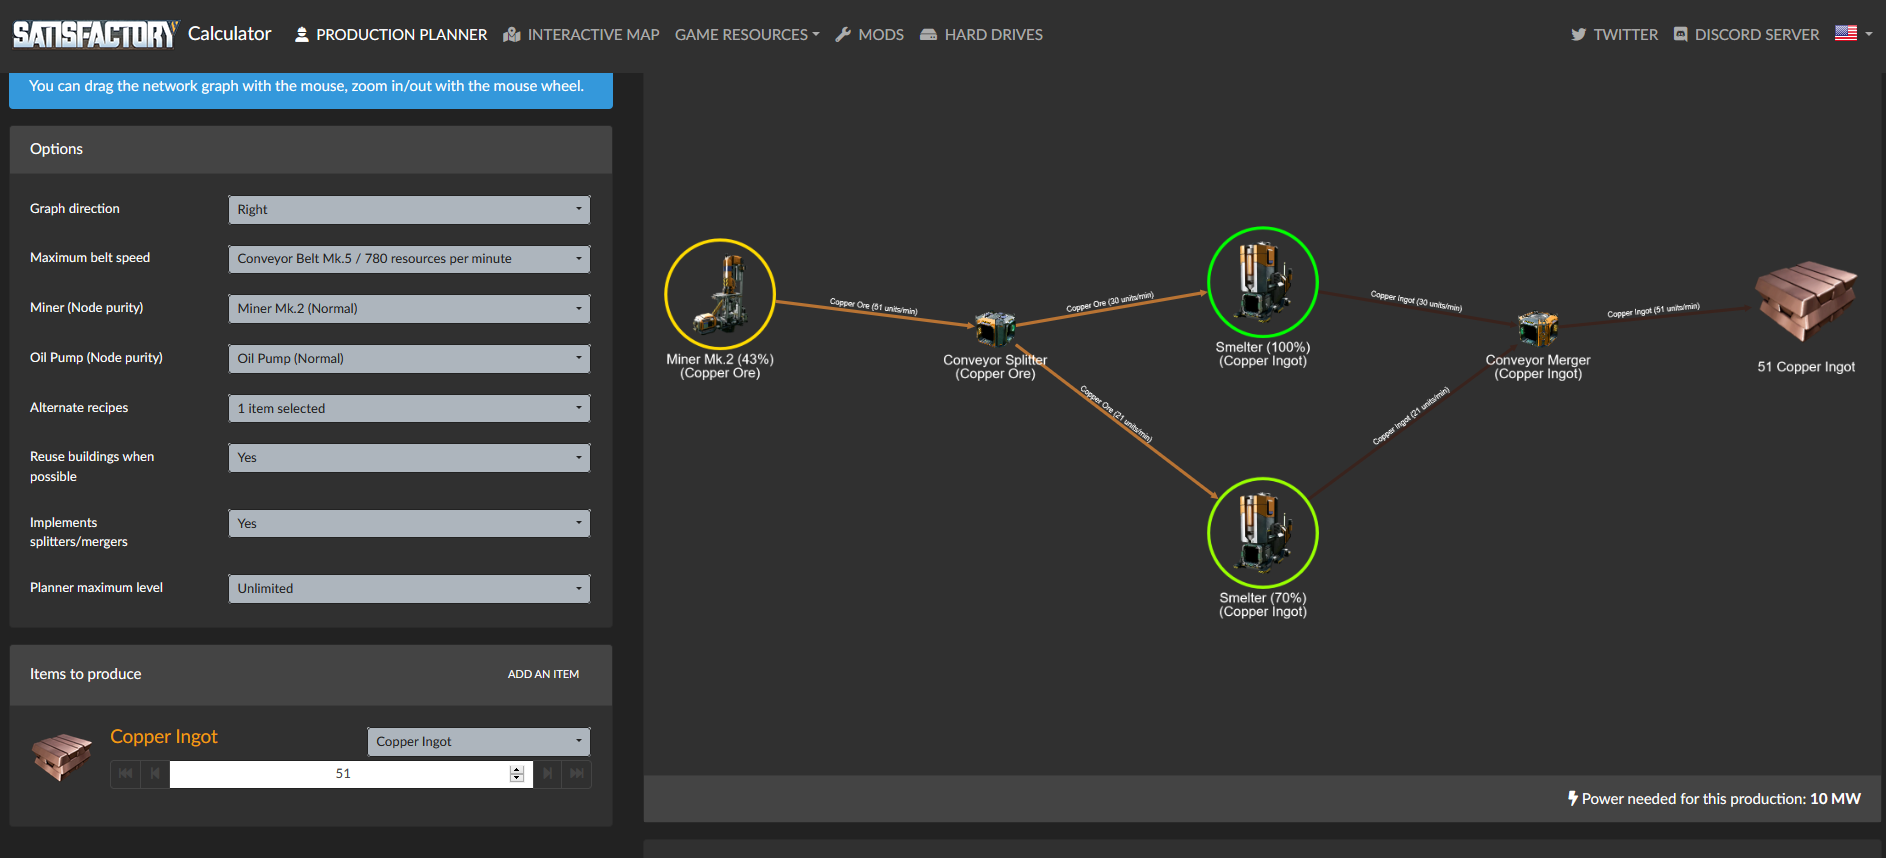
Task: Open the Implements splitters/mergers dropdown
Action: tap(409, 524)
